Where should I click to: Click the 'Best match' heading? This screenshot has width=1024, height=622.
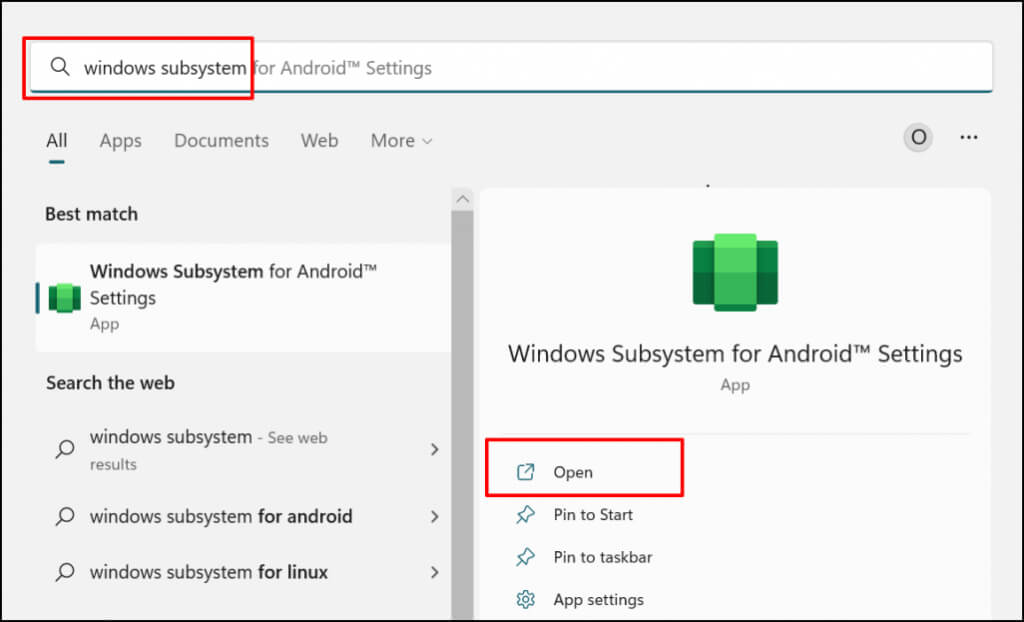click(x=91, y=214)
